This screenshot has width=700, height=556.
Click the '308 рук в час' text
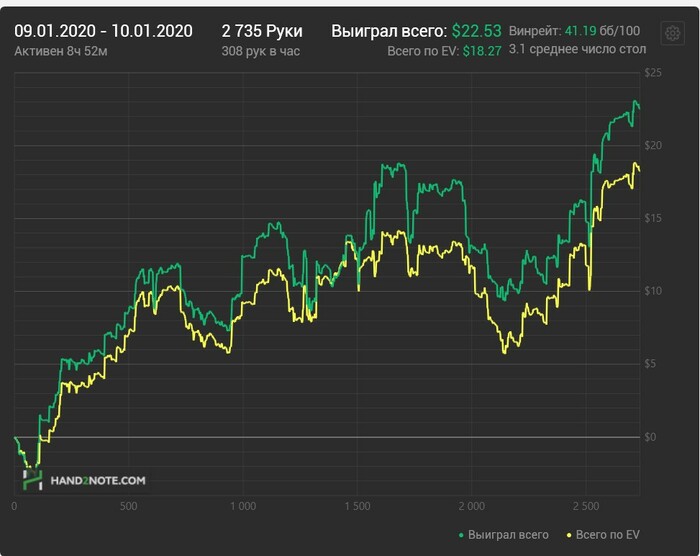click(x=261, y=51)
